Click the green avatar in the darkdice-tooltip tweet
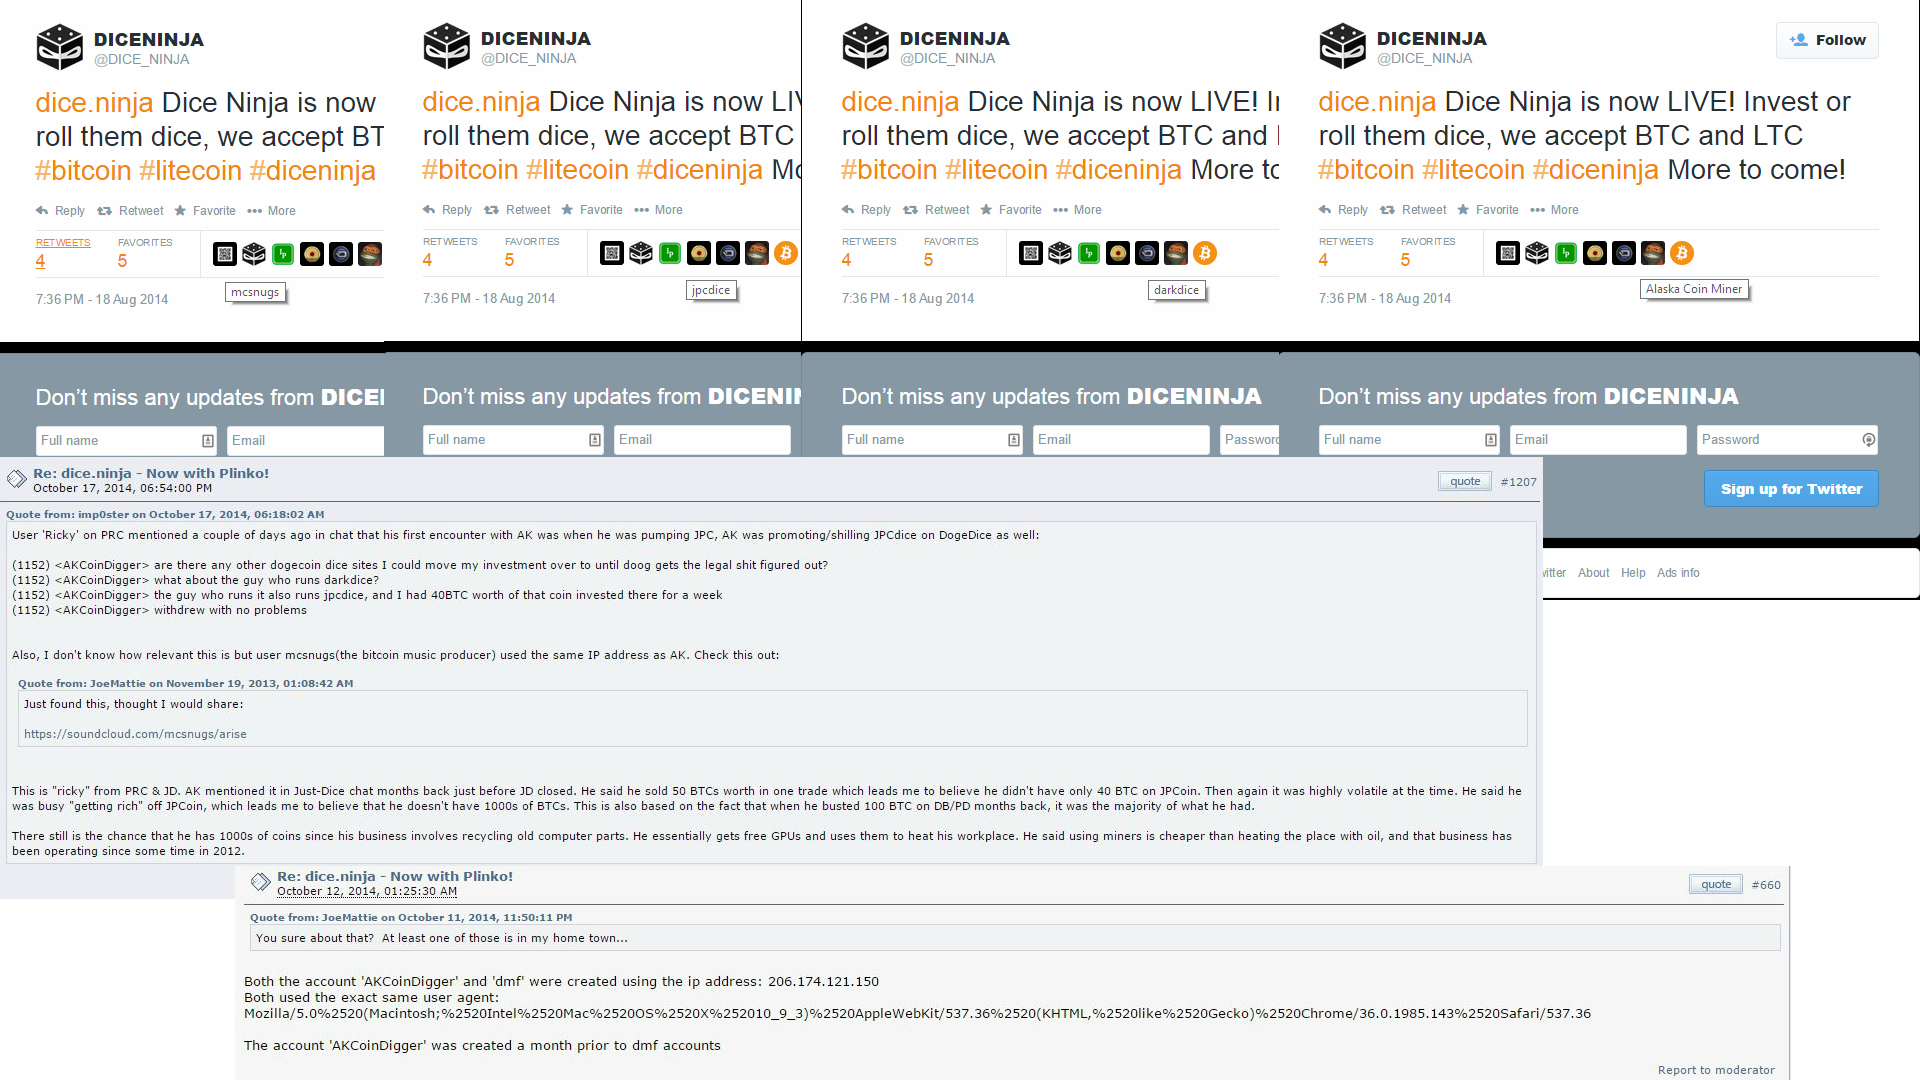This screenshot has width=1920, height=1080. coord(1089,253)
